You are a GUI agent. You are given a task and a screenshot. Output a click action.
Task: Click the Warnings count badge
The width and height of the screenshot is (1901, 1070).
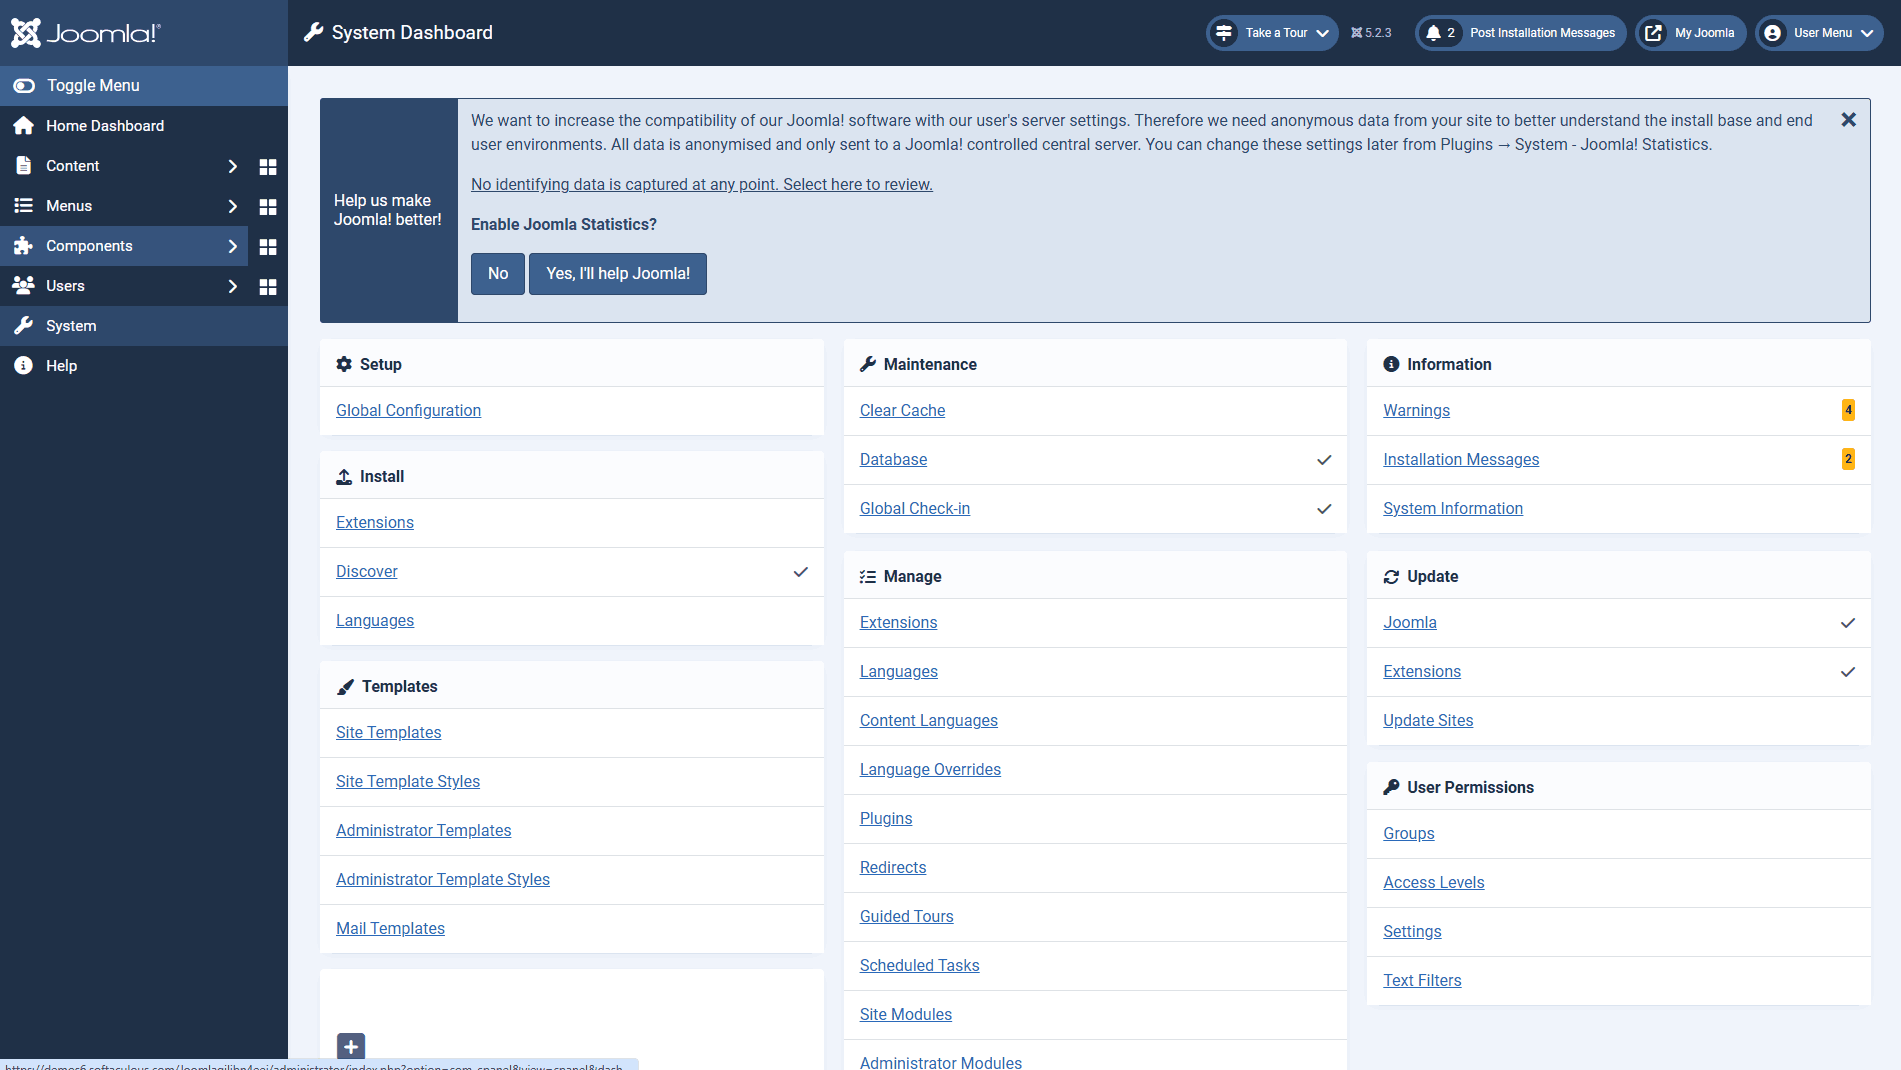click(x=1848, y=410)
